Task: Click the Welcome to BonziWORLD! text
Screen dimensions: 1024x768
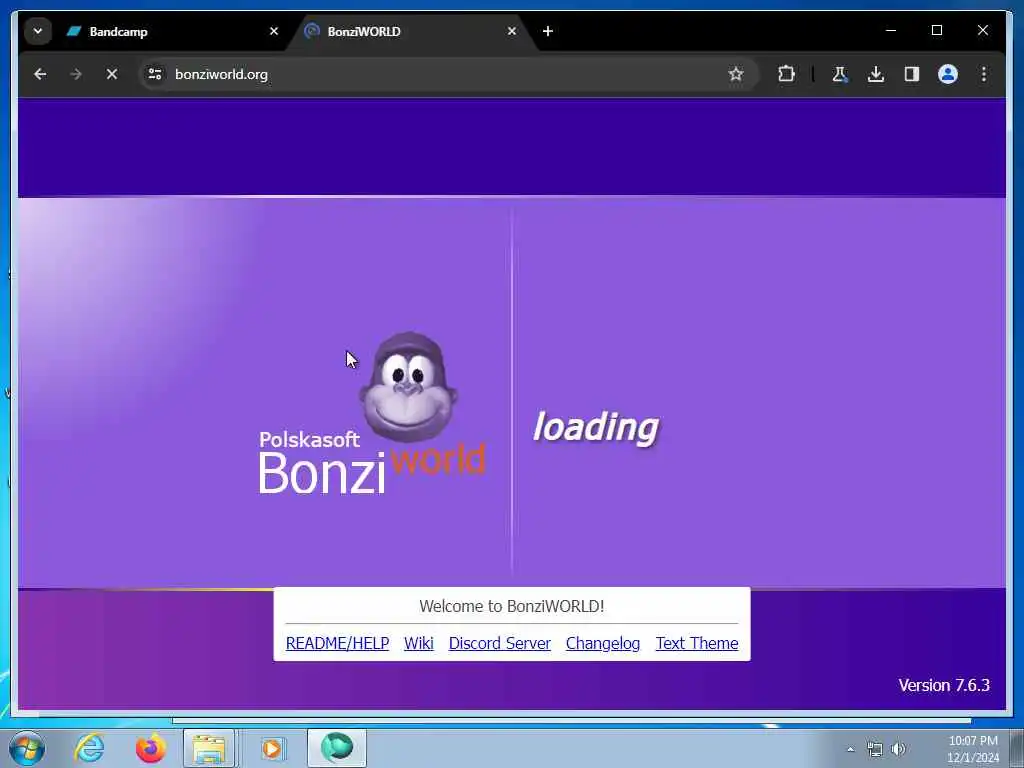Action: (511, 606)
